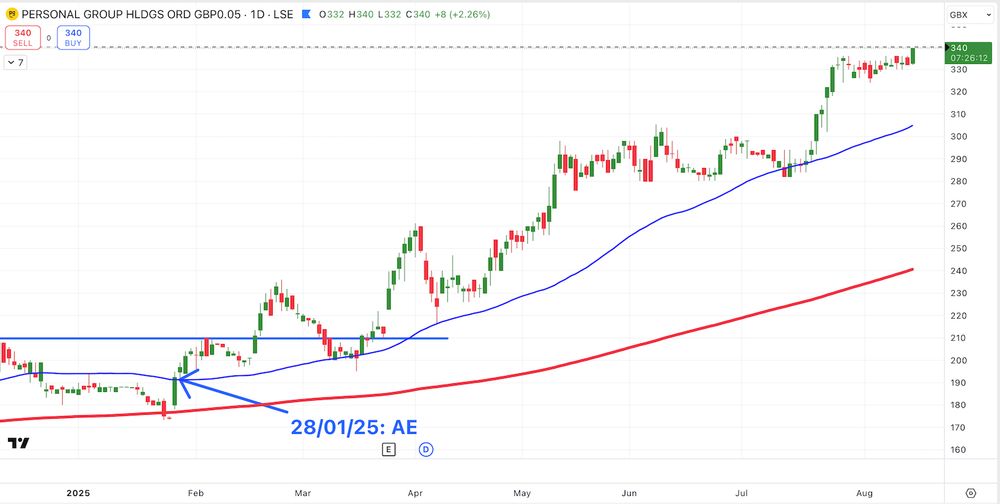Open chart settings gear icon
The image size is (1000, 504).
[971, 493]
